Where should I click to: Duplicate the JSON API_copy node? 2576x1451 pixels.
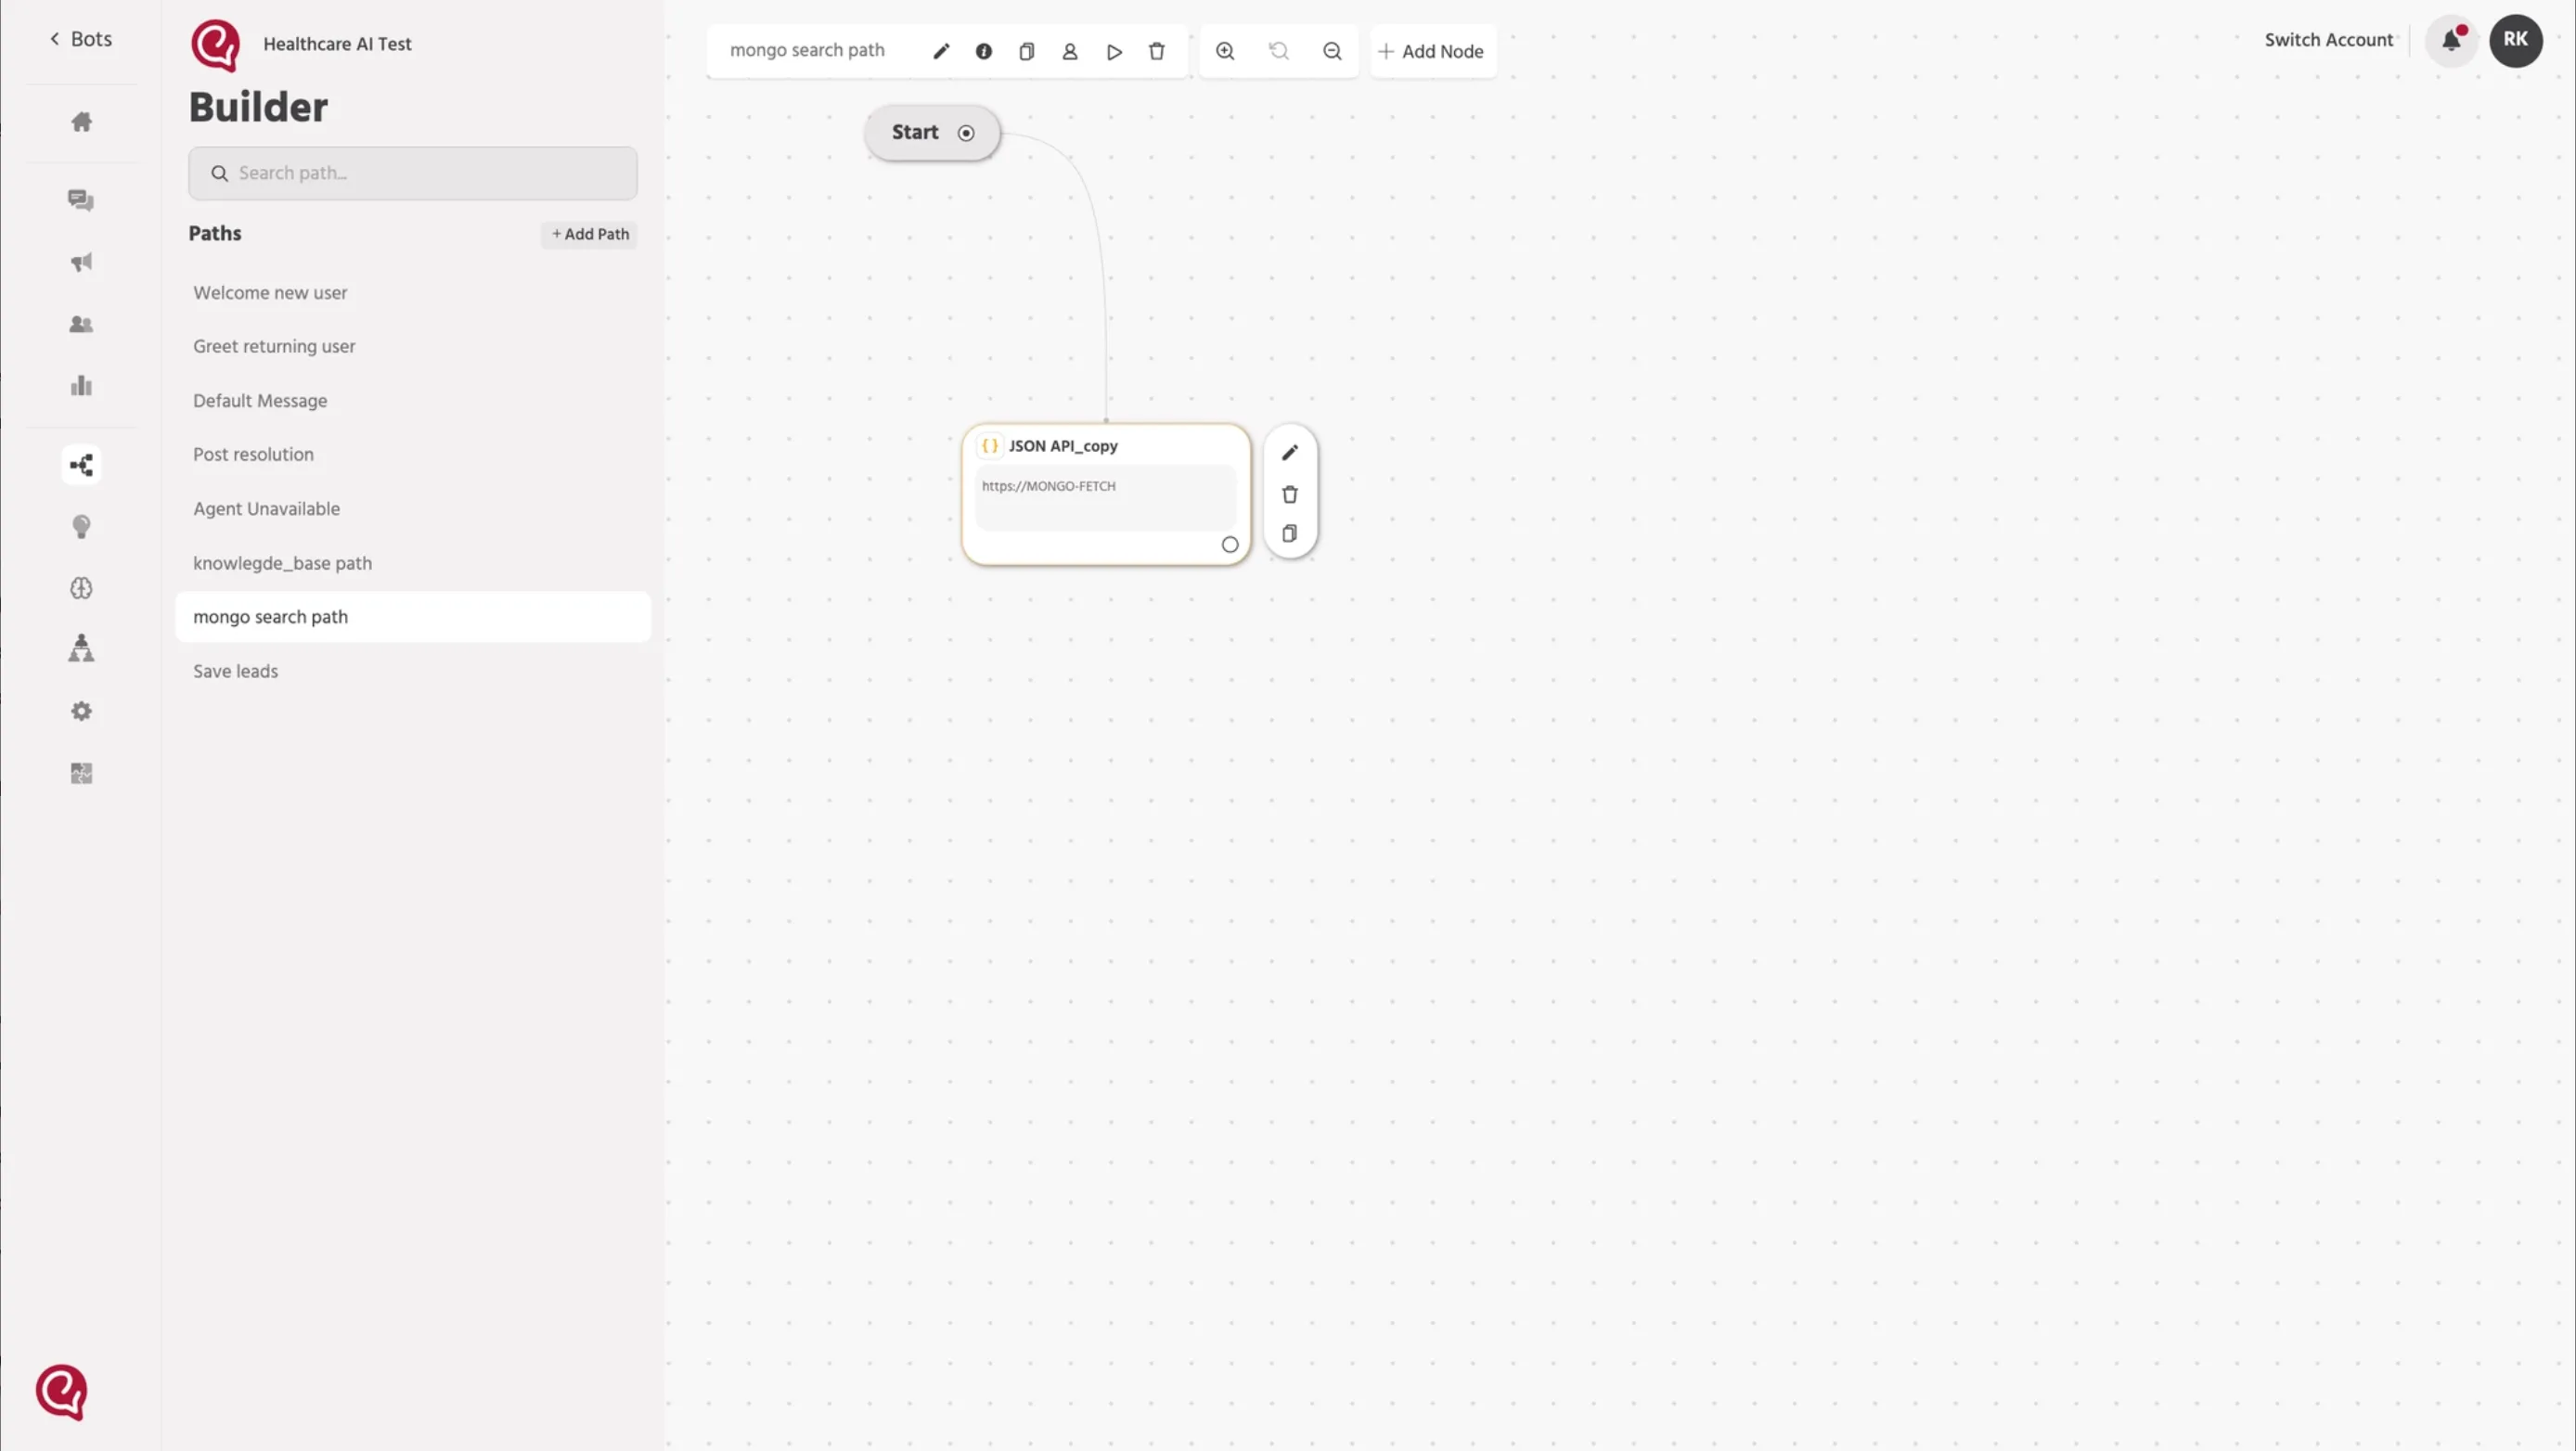click(x=1290, y=534)
